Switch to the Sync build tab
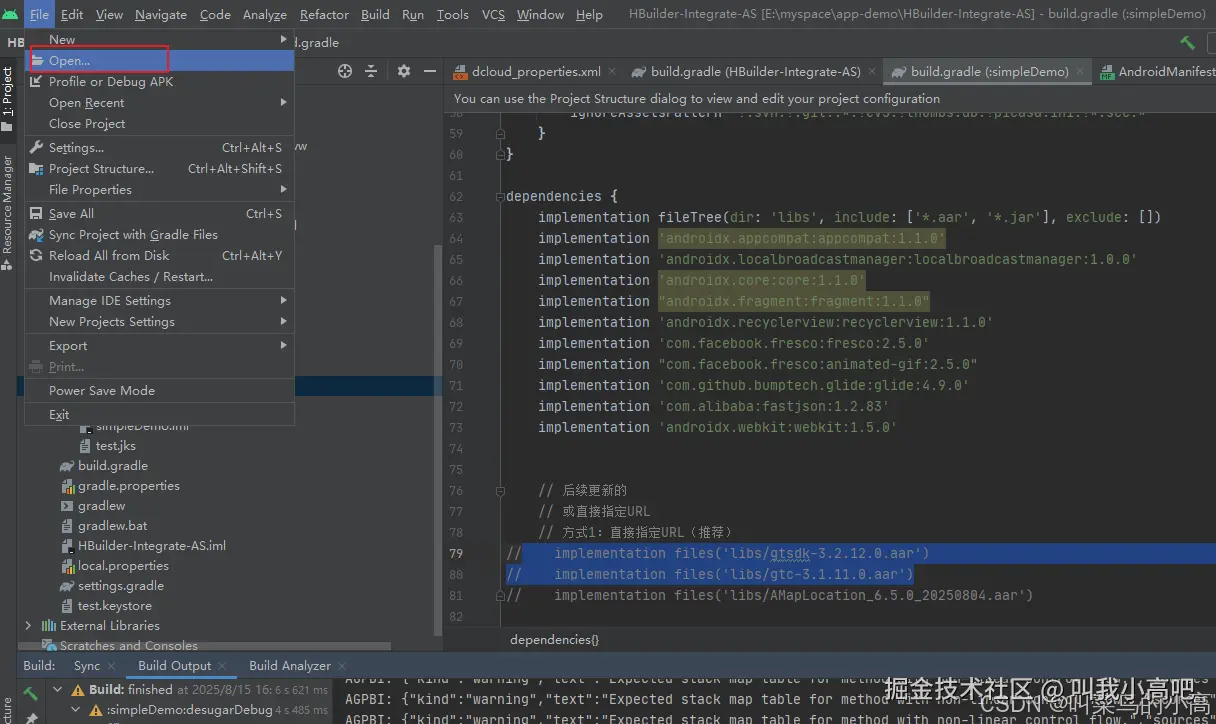Image resolution: width=1216 pixels, height=724 pixels. pos(87,666)
